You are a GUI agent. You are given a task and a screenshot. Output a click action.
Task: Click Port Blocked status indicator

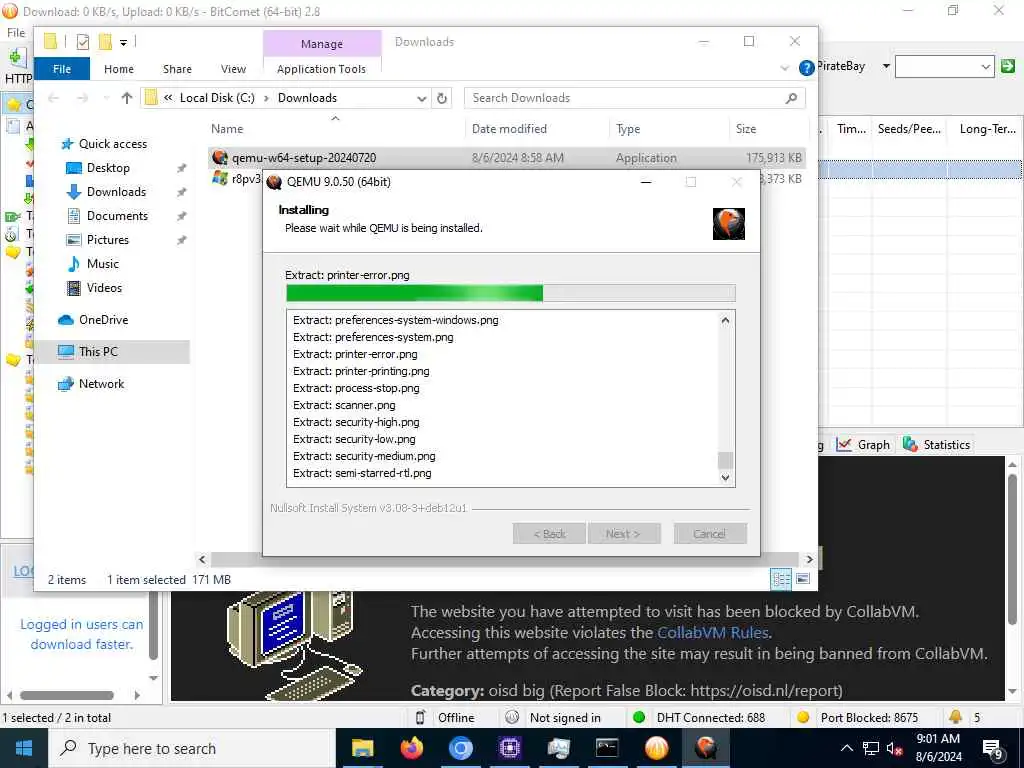pyautogui.click(x=857, y=718)
